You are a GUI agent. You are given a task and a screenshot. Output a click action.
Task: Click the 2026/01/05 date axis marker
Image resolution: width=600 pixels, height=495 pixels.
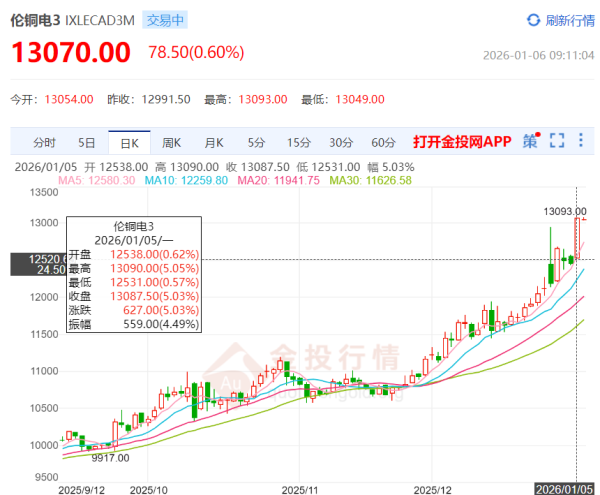pyautogui.click(x=564, y=489)
